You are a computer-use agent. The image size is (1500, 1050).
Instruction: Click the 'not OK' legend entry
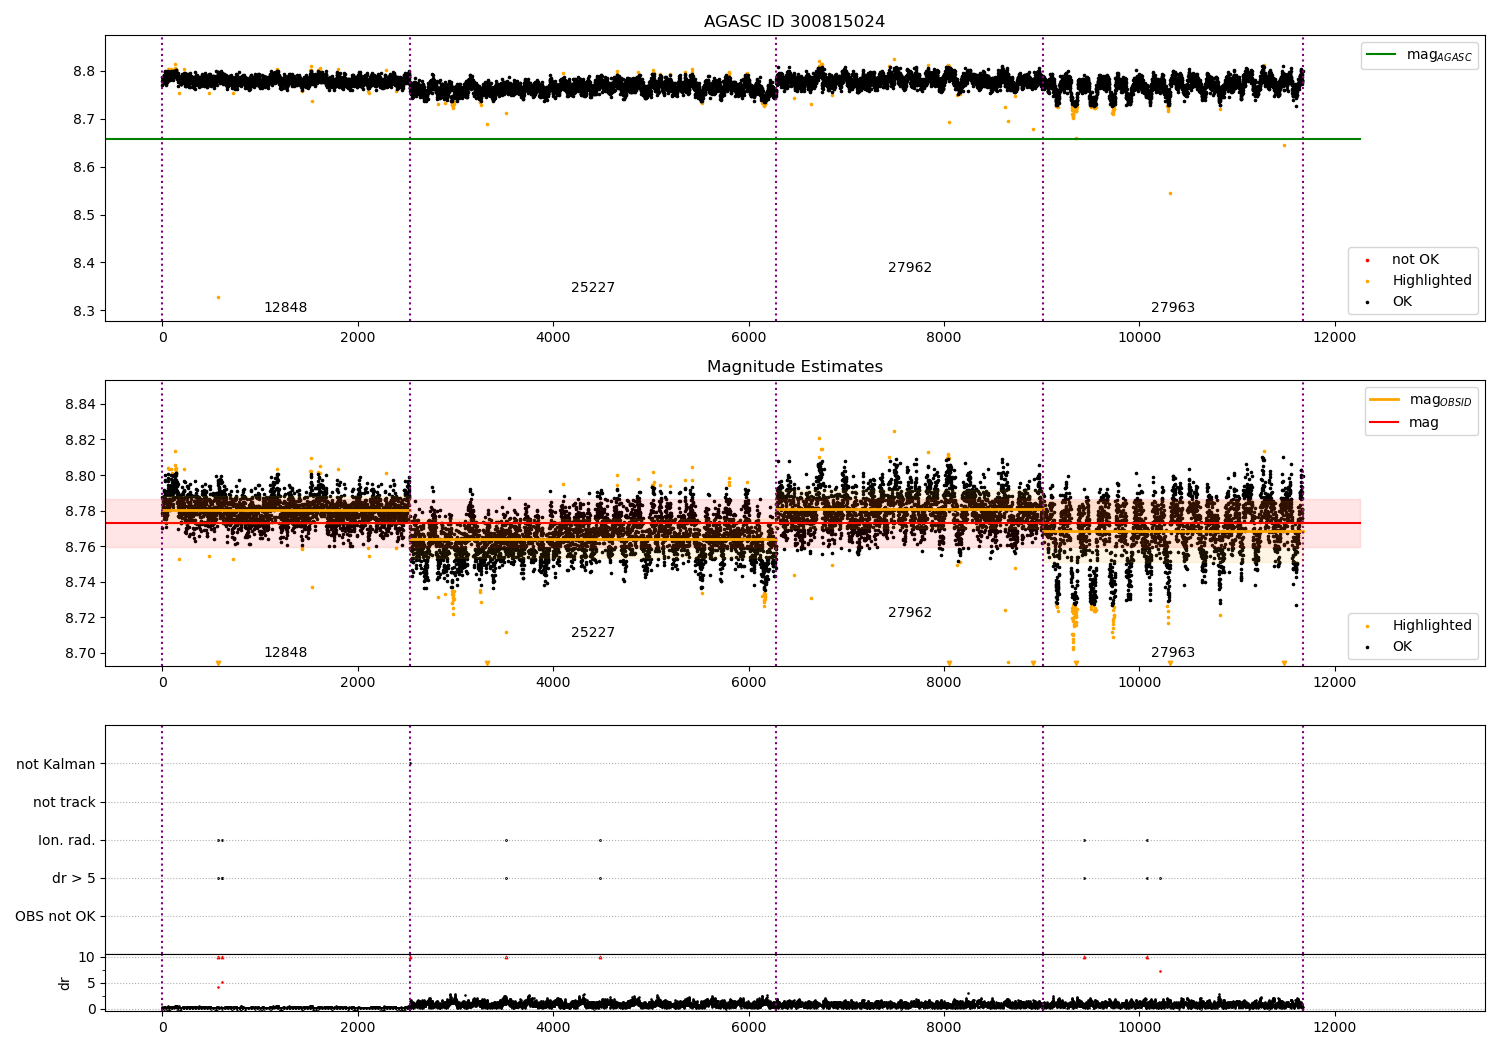[1415, 260]
